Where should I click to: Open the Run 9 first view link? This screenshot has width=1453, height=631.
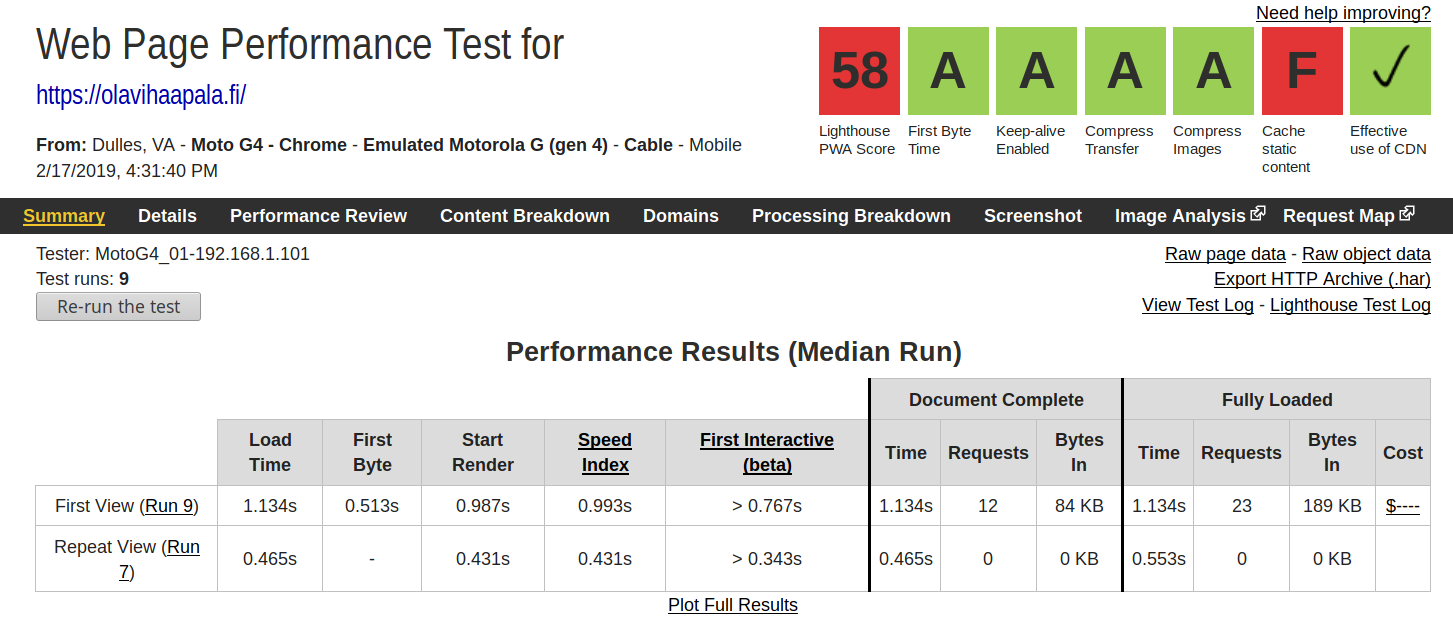(x=169, y=506)
